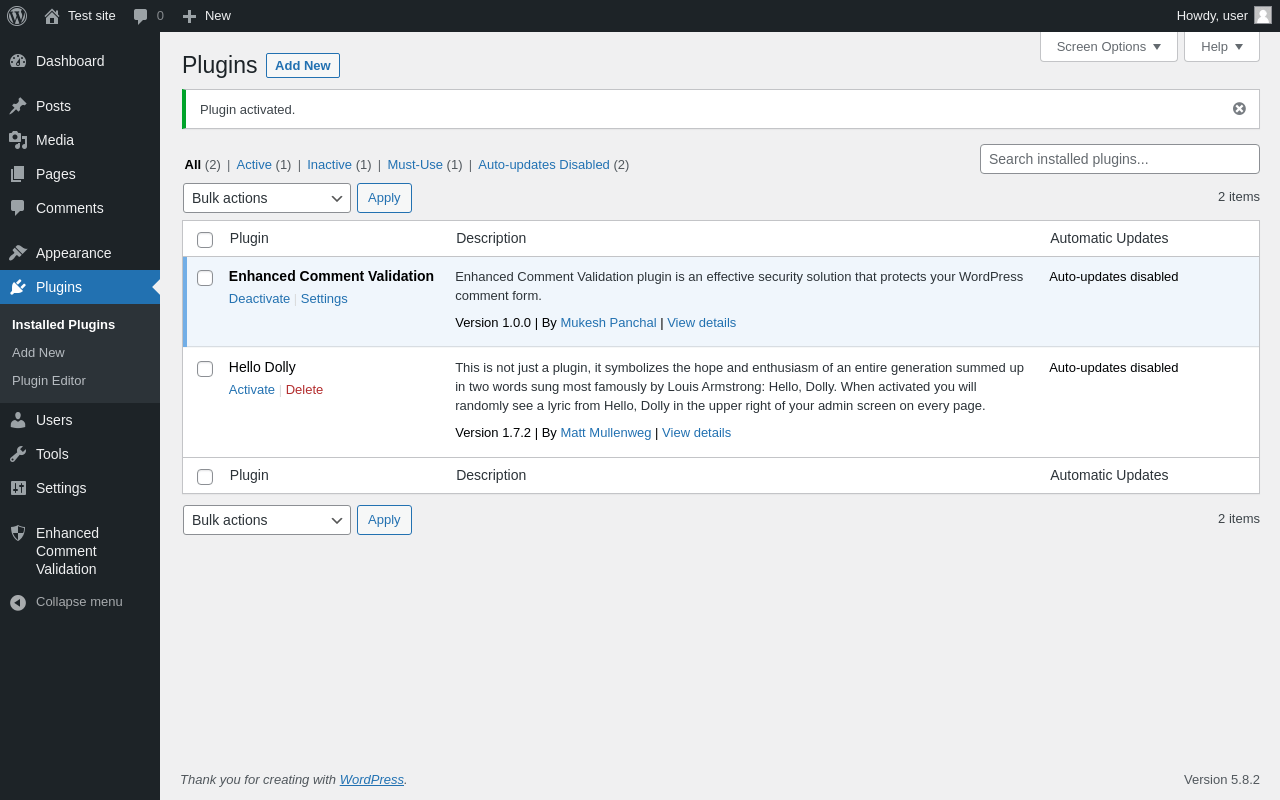Click the Appearance brush icon
Image resolution: width=1280 pixels, height=800 pixels.
pyautogui.click(x=18, y=253)
